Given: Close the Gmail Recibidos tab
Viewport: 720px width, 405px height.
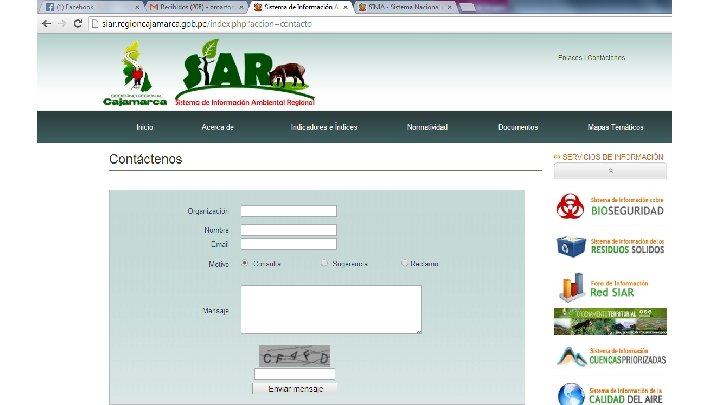Looking at the screenshot, I should coord(241,7).
